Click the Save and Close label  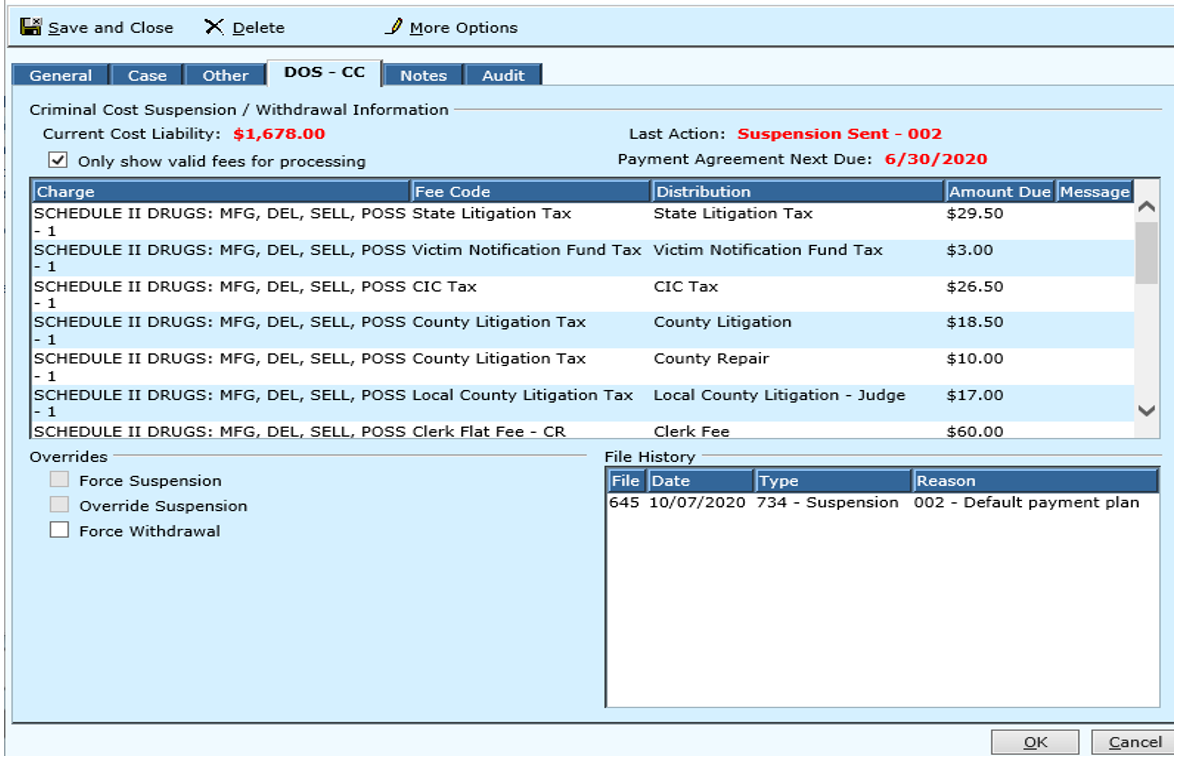[x=110, y=28]
